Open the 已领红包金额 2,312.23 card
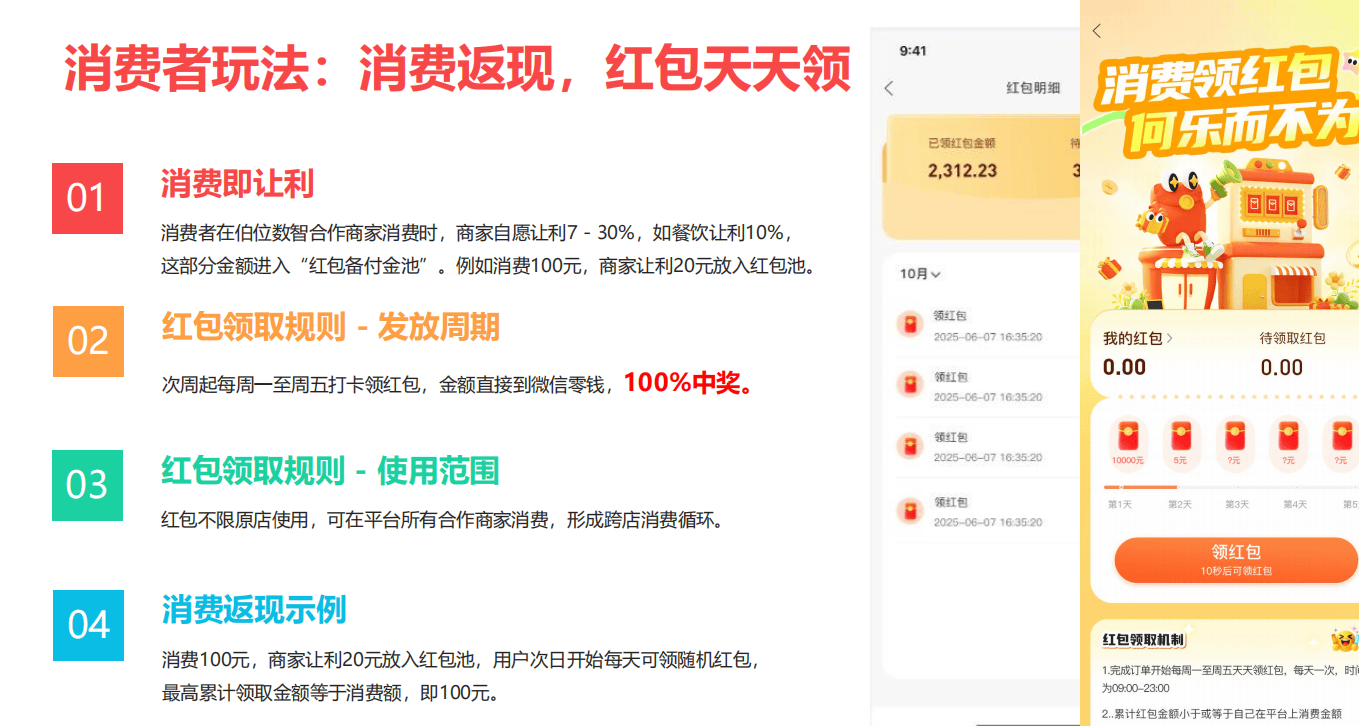The image size is (1359, 726). (962, 160)
